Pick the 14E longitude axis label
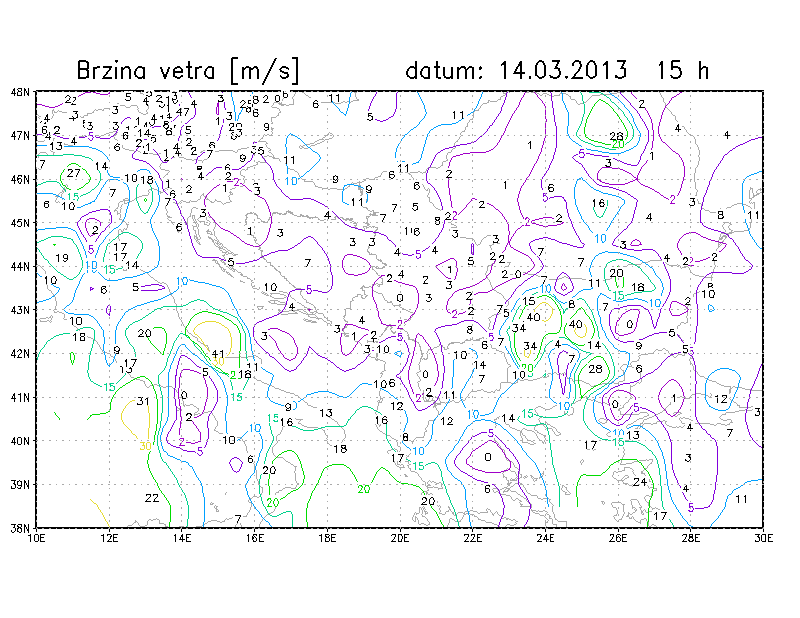Screen dimensions: 800x618 pos(182,538)
